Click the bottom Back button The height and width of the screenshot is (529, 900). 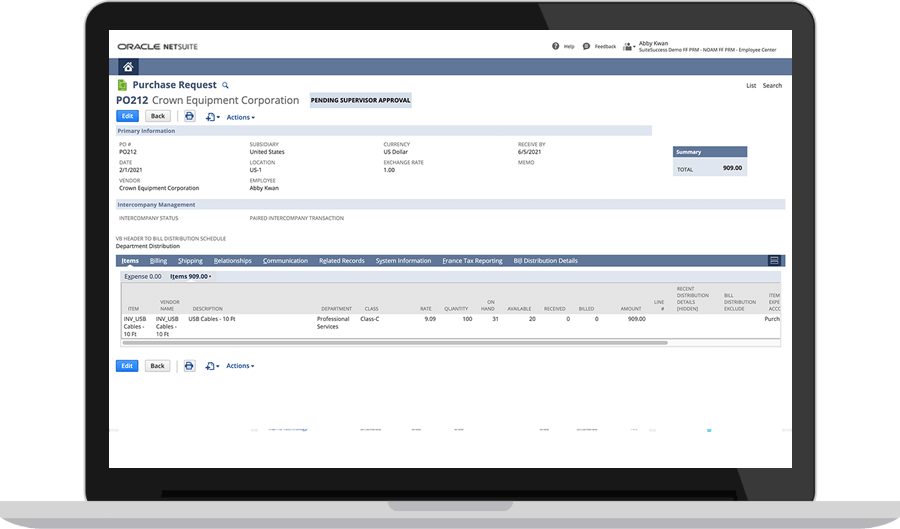158,365
